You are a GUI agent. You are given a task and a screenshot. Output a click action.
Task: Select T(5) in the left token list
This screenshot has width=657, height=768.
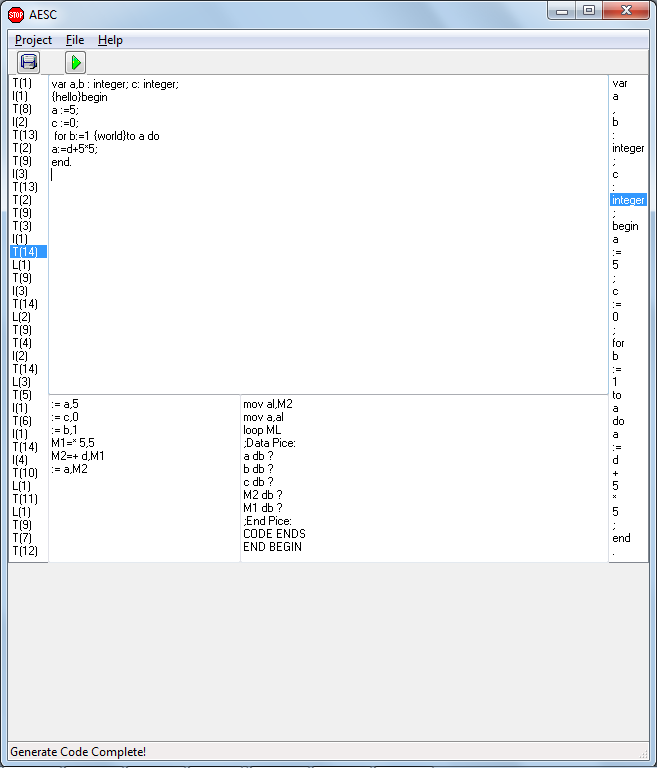click(x=22, y=395)
